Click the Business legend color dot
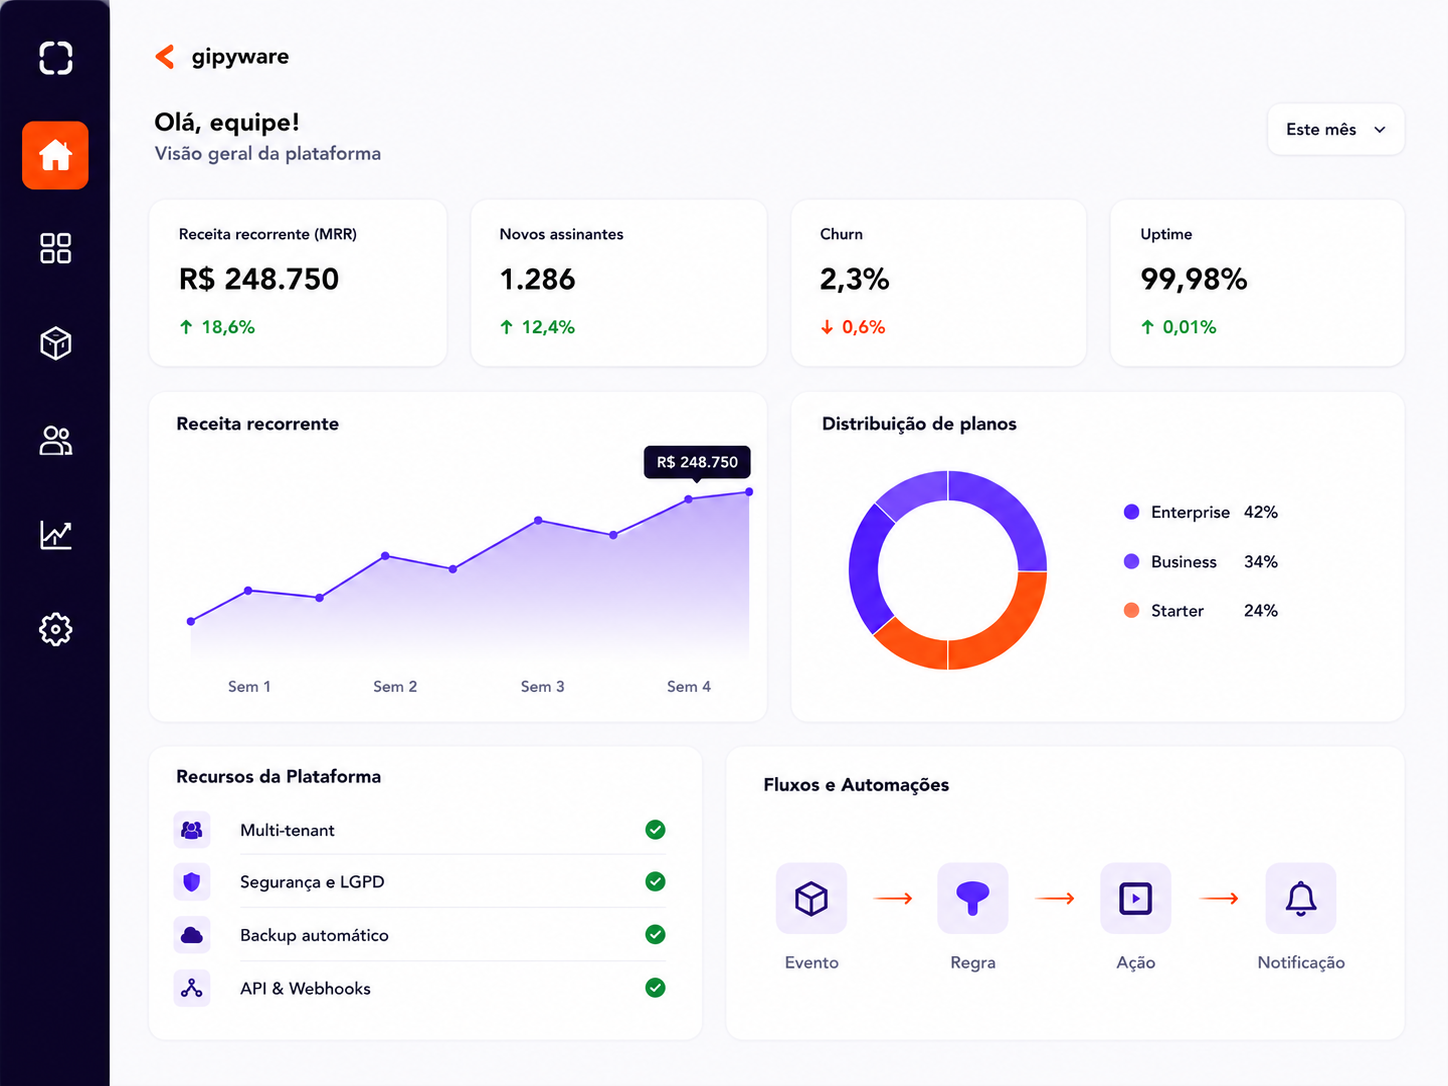Screen dimensions: 1448x1086 (1131, 561)
